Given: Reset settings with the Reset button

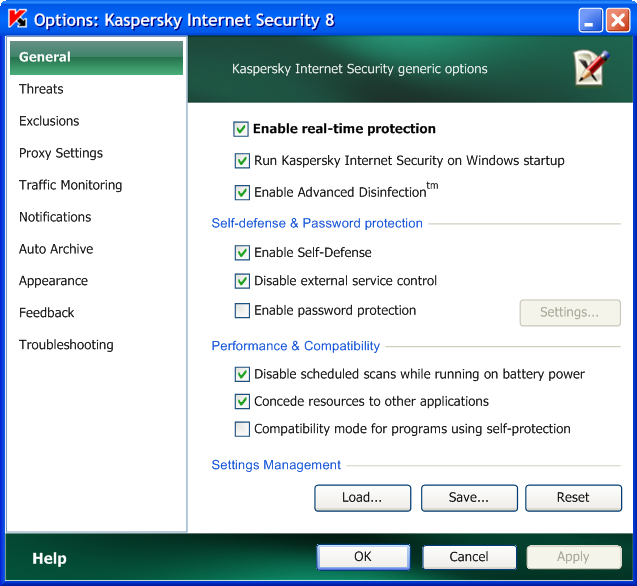Looking at the screenshot, I should click(x=573, y=497).
